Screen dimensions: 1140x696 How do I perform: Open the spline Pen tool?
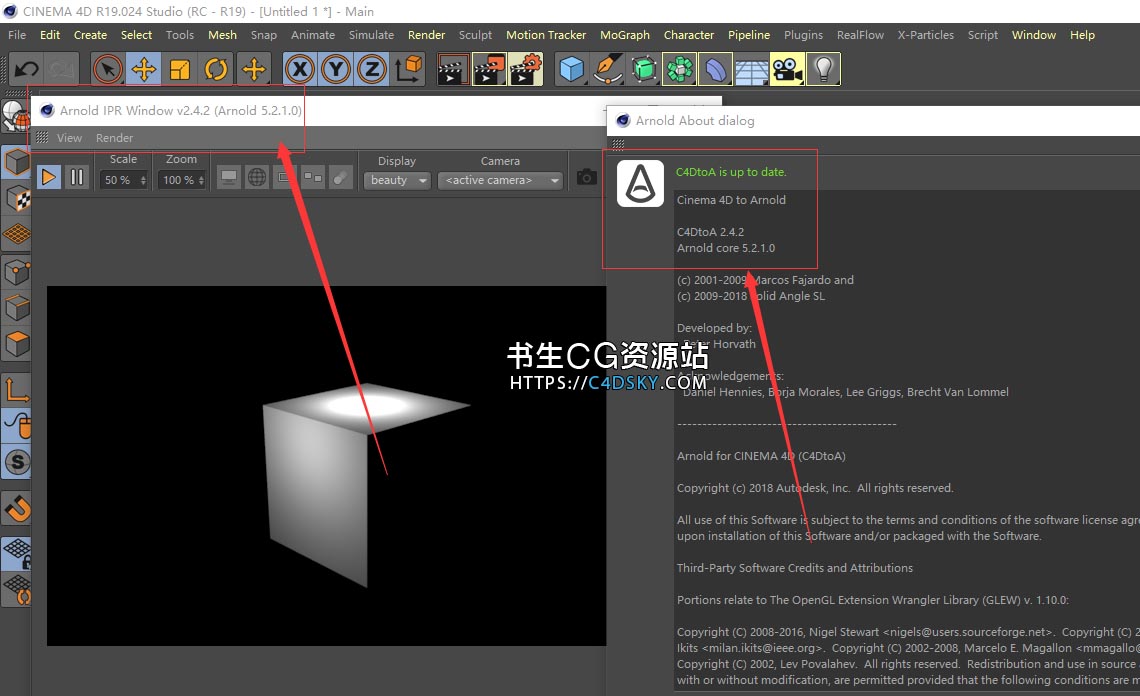608,70
